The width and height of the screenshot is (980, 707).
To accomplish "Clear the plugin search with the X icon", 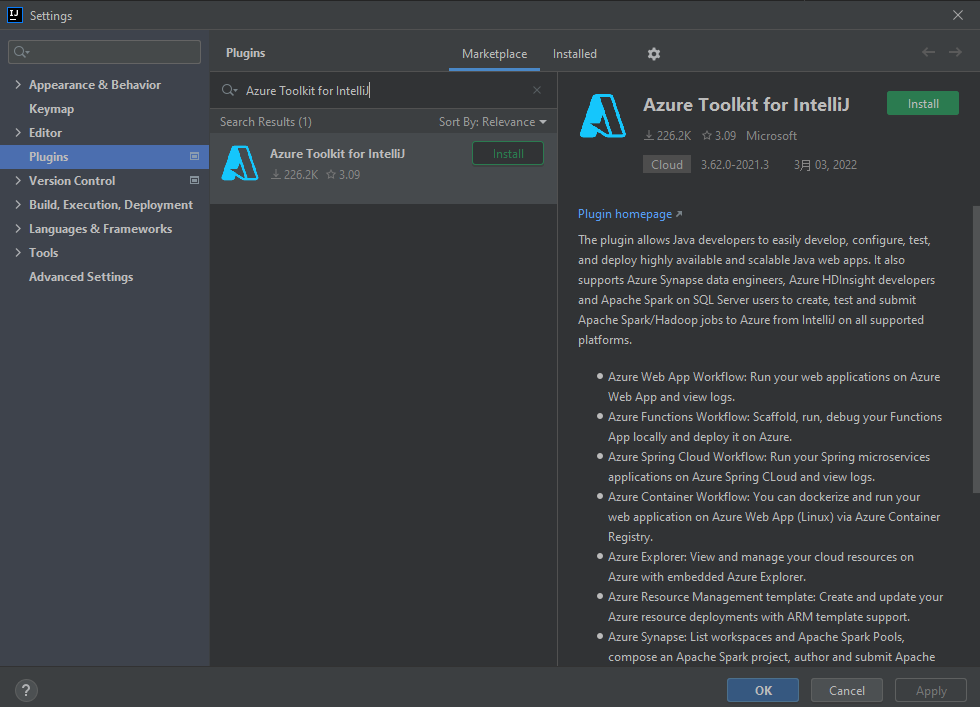I will coord(536,89).
